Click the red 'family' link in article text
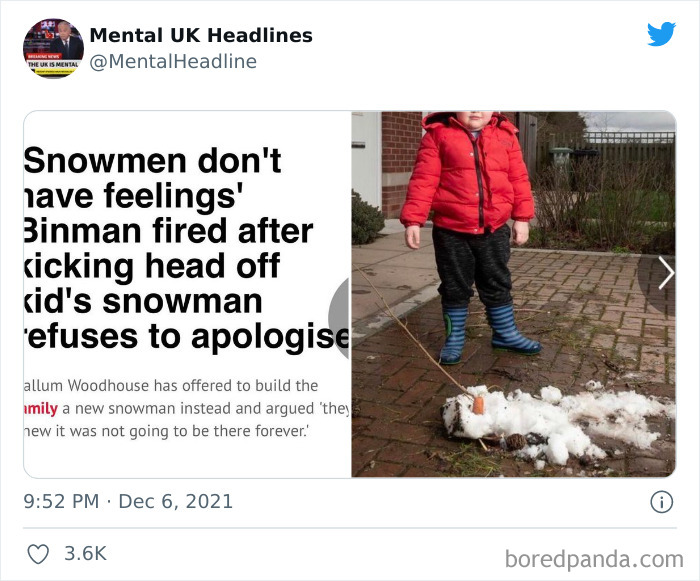Viewport: 700px width, 581px height. point(41,409)
